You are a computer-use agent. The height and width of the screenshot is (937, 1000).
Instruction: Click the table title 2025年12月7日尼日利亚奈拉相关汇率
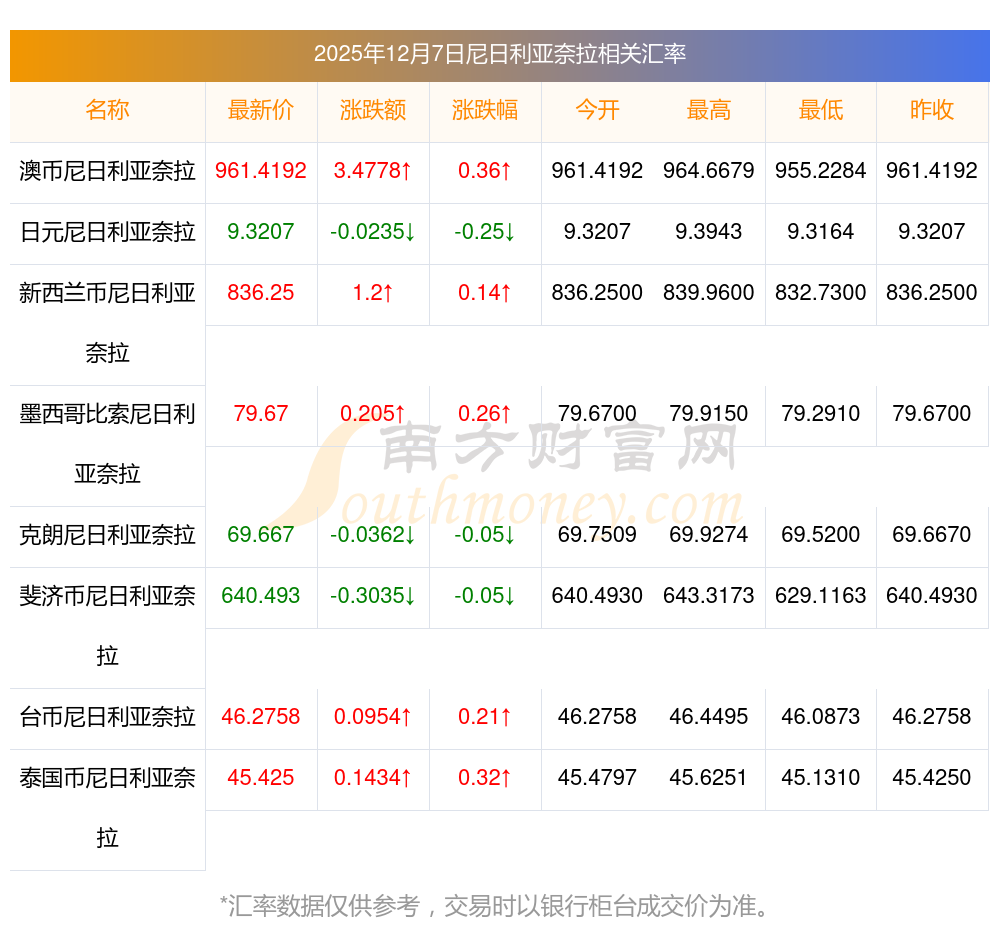[500, 54]
